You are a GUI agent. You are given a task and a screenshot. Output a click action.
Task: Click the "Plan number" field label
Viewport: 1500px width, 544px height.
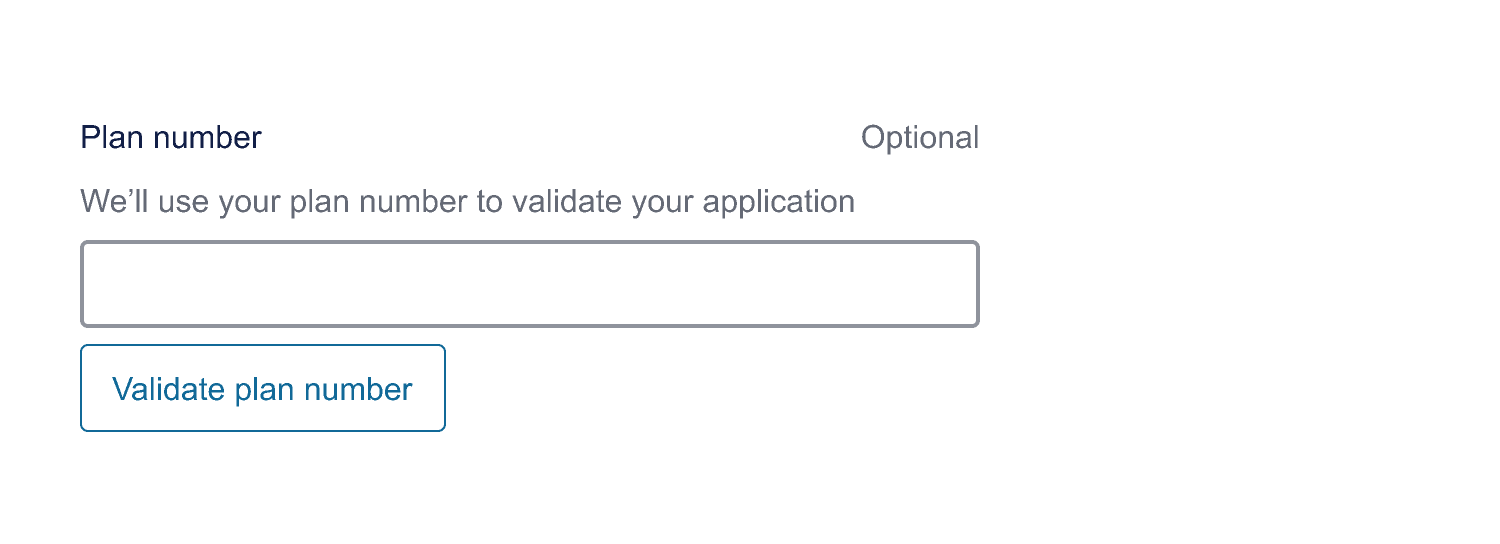tap(171, 137)
